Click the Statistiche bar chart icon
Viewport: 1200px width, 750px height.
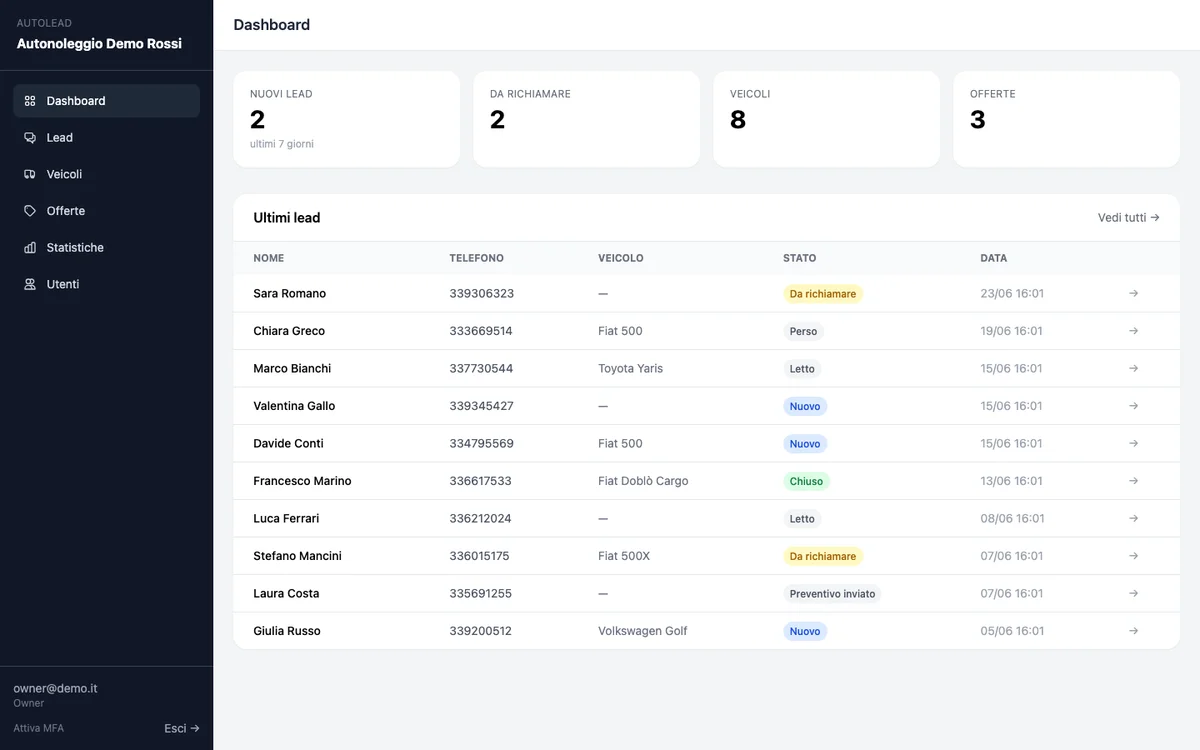tap(30, 248)
